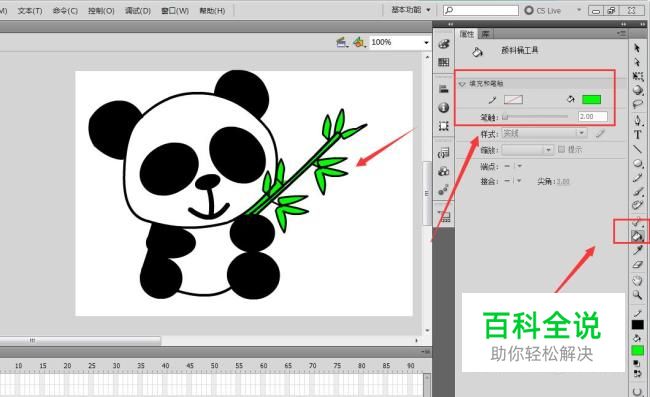This screenshot has width=650, height=397.
Task: Open the stage zoom 100% dropdown
Action: point(426,42)
